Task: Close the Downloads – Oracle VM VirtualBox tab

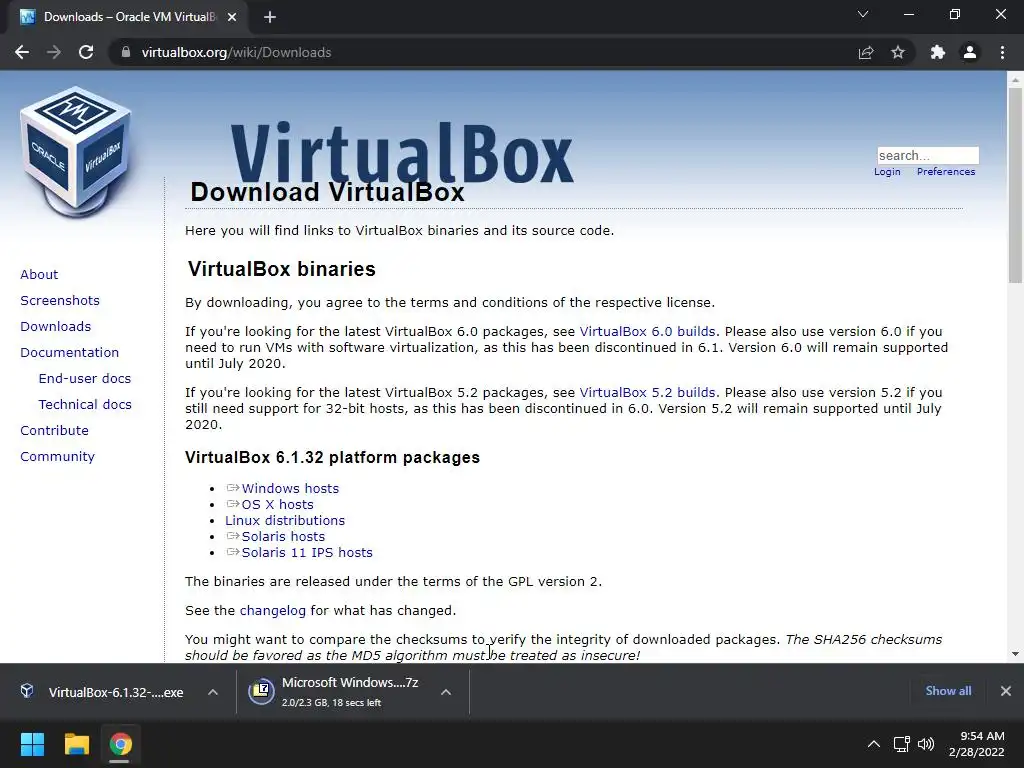Action: pyautogui.click(x=232, y=17)
